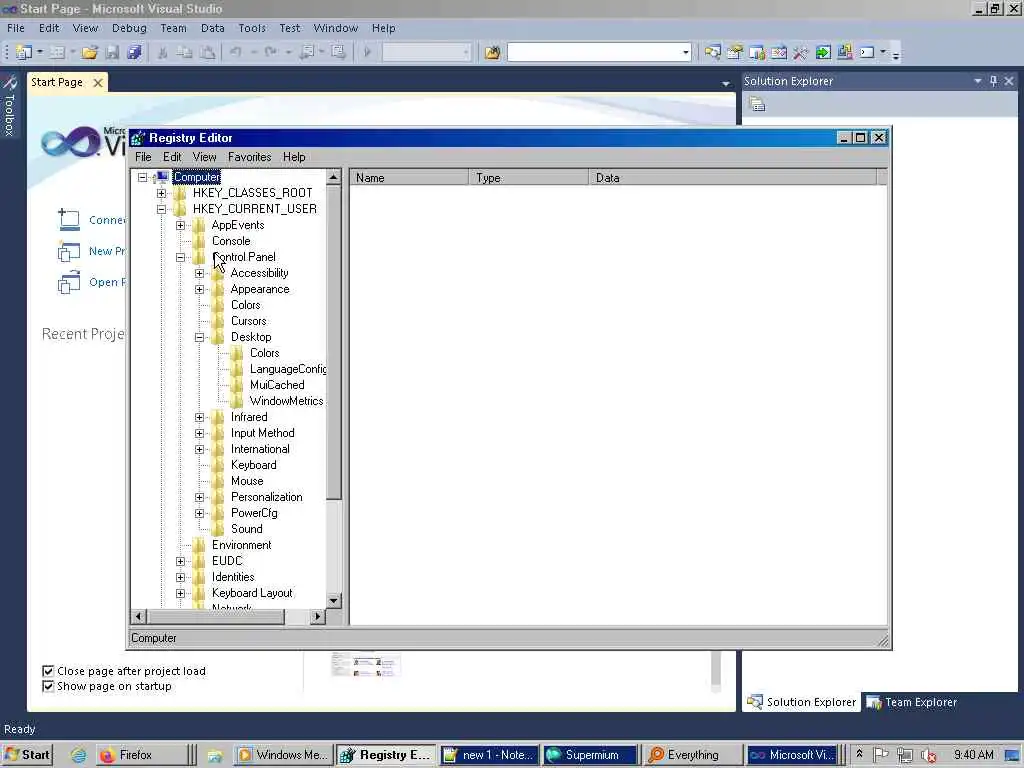Switch to new 1 - Notepad taskbar button
The height and width of the screenshot is (768, 1024).
coord(488,755)
